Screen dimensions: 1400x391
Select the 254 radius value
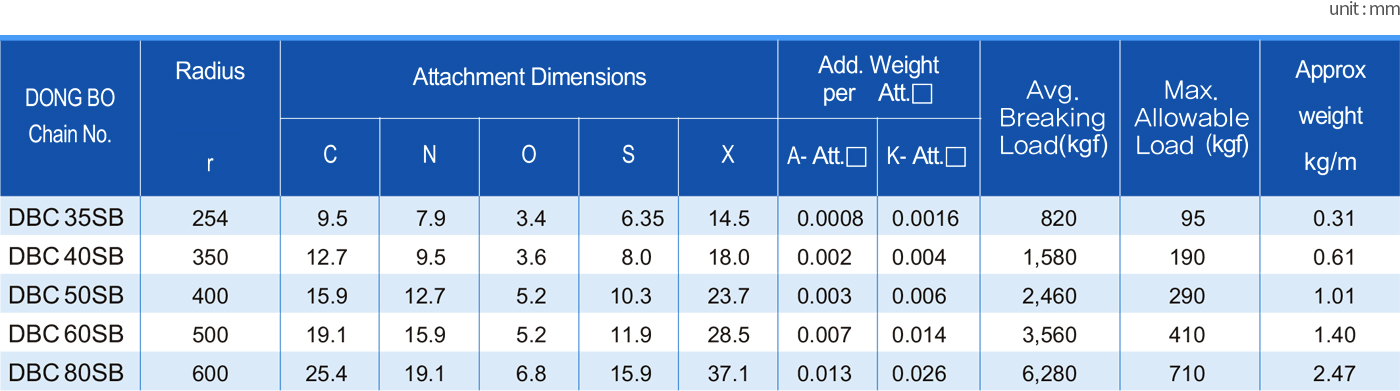[x=210, y=219]
